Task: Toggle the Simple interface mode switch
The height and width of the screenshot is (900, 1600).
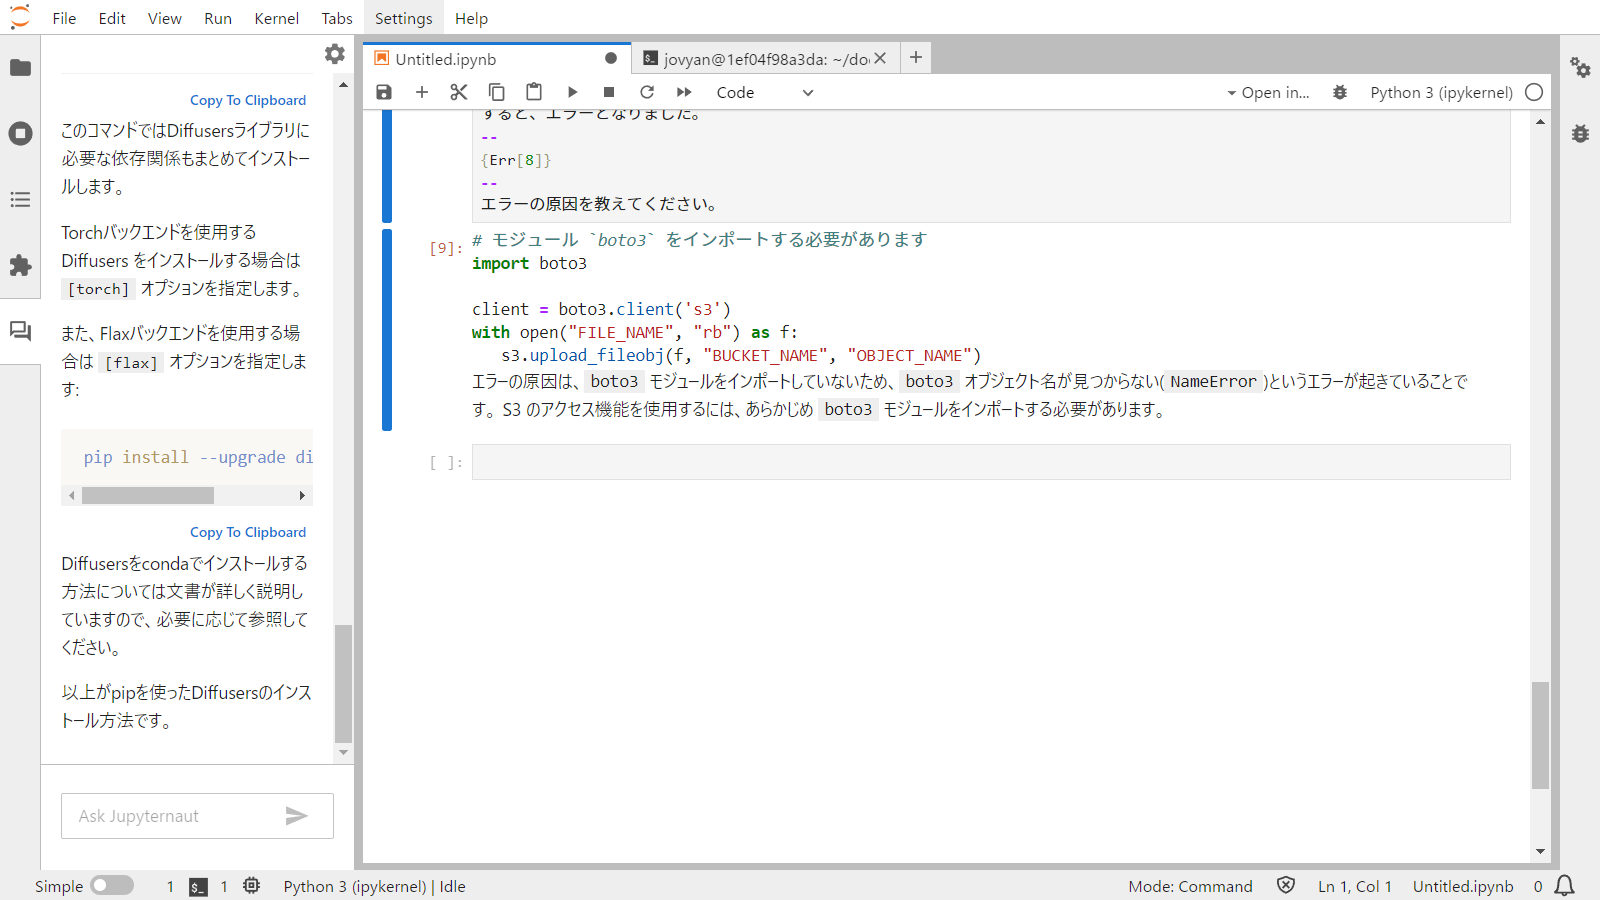Action: [x=112, y=886]
